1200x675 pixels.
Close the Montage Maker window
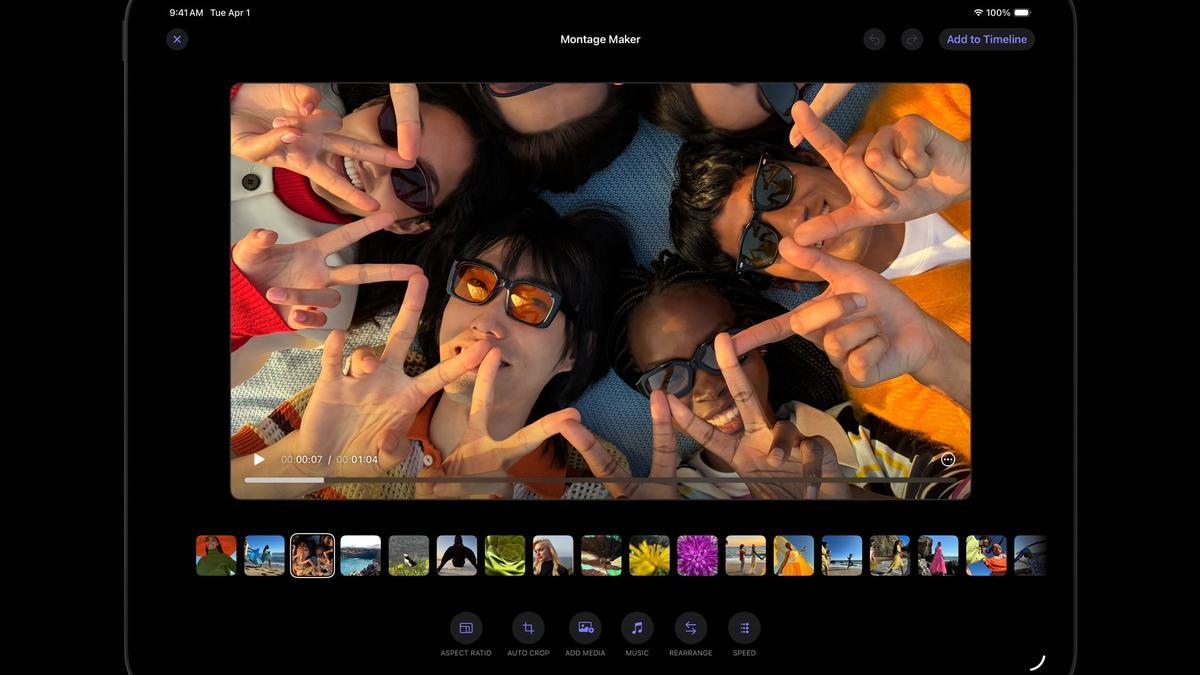coord(177,39)
